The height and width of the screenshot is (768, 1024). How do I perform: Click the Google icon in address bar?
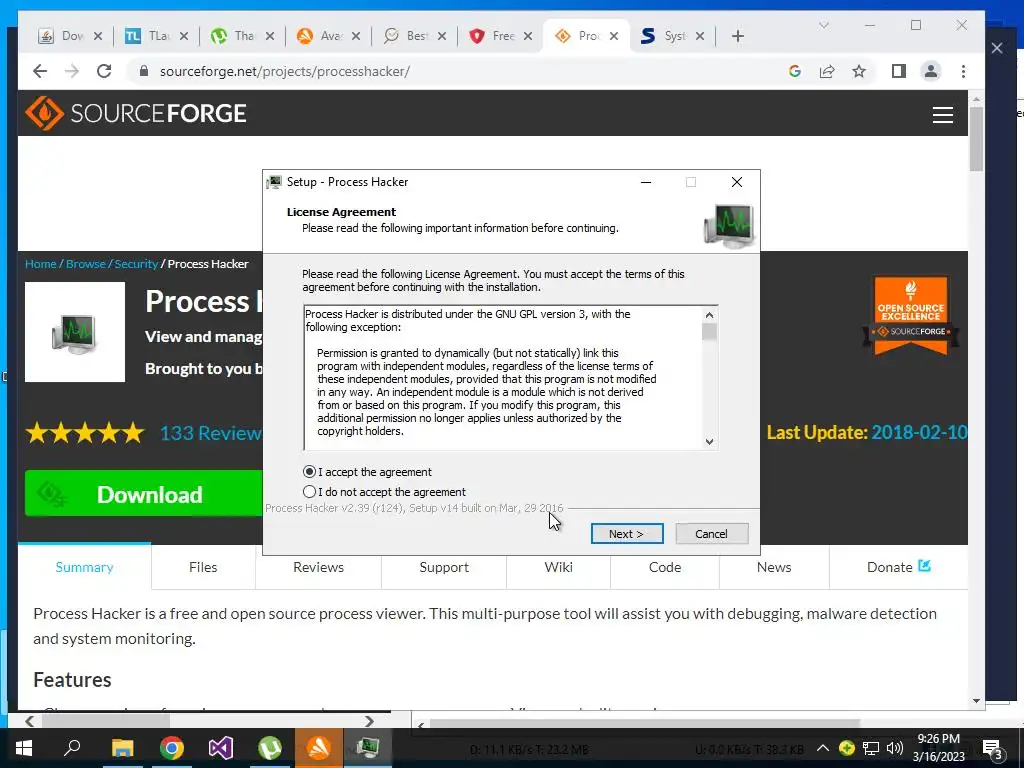(795, 71)
